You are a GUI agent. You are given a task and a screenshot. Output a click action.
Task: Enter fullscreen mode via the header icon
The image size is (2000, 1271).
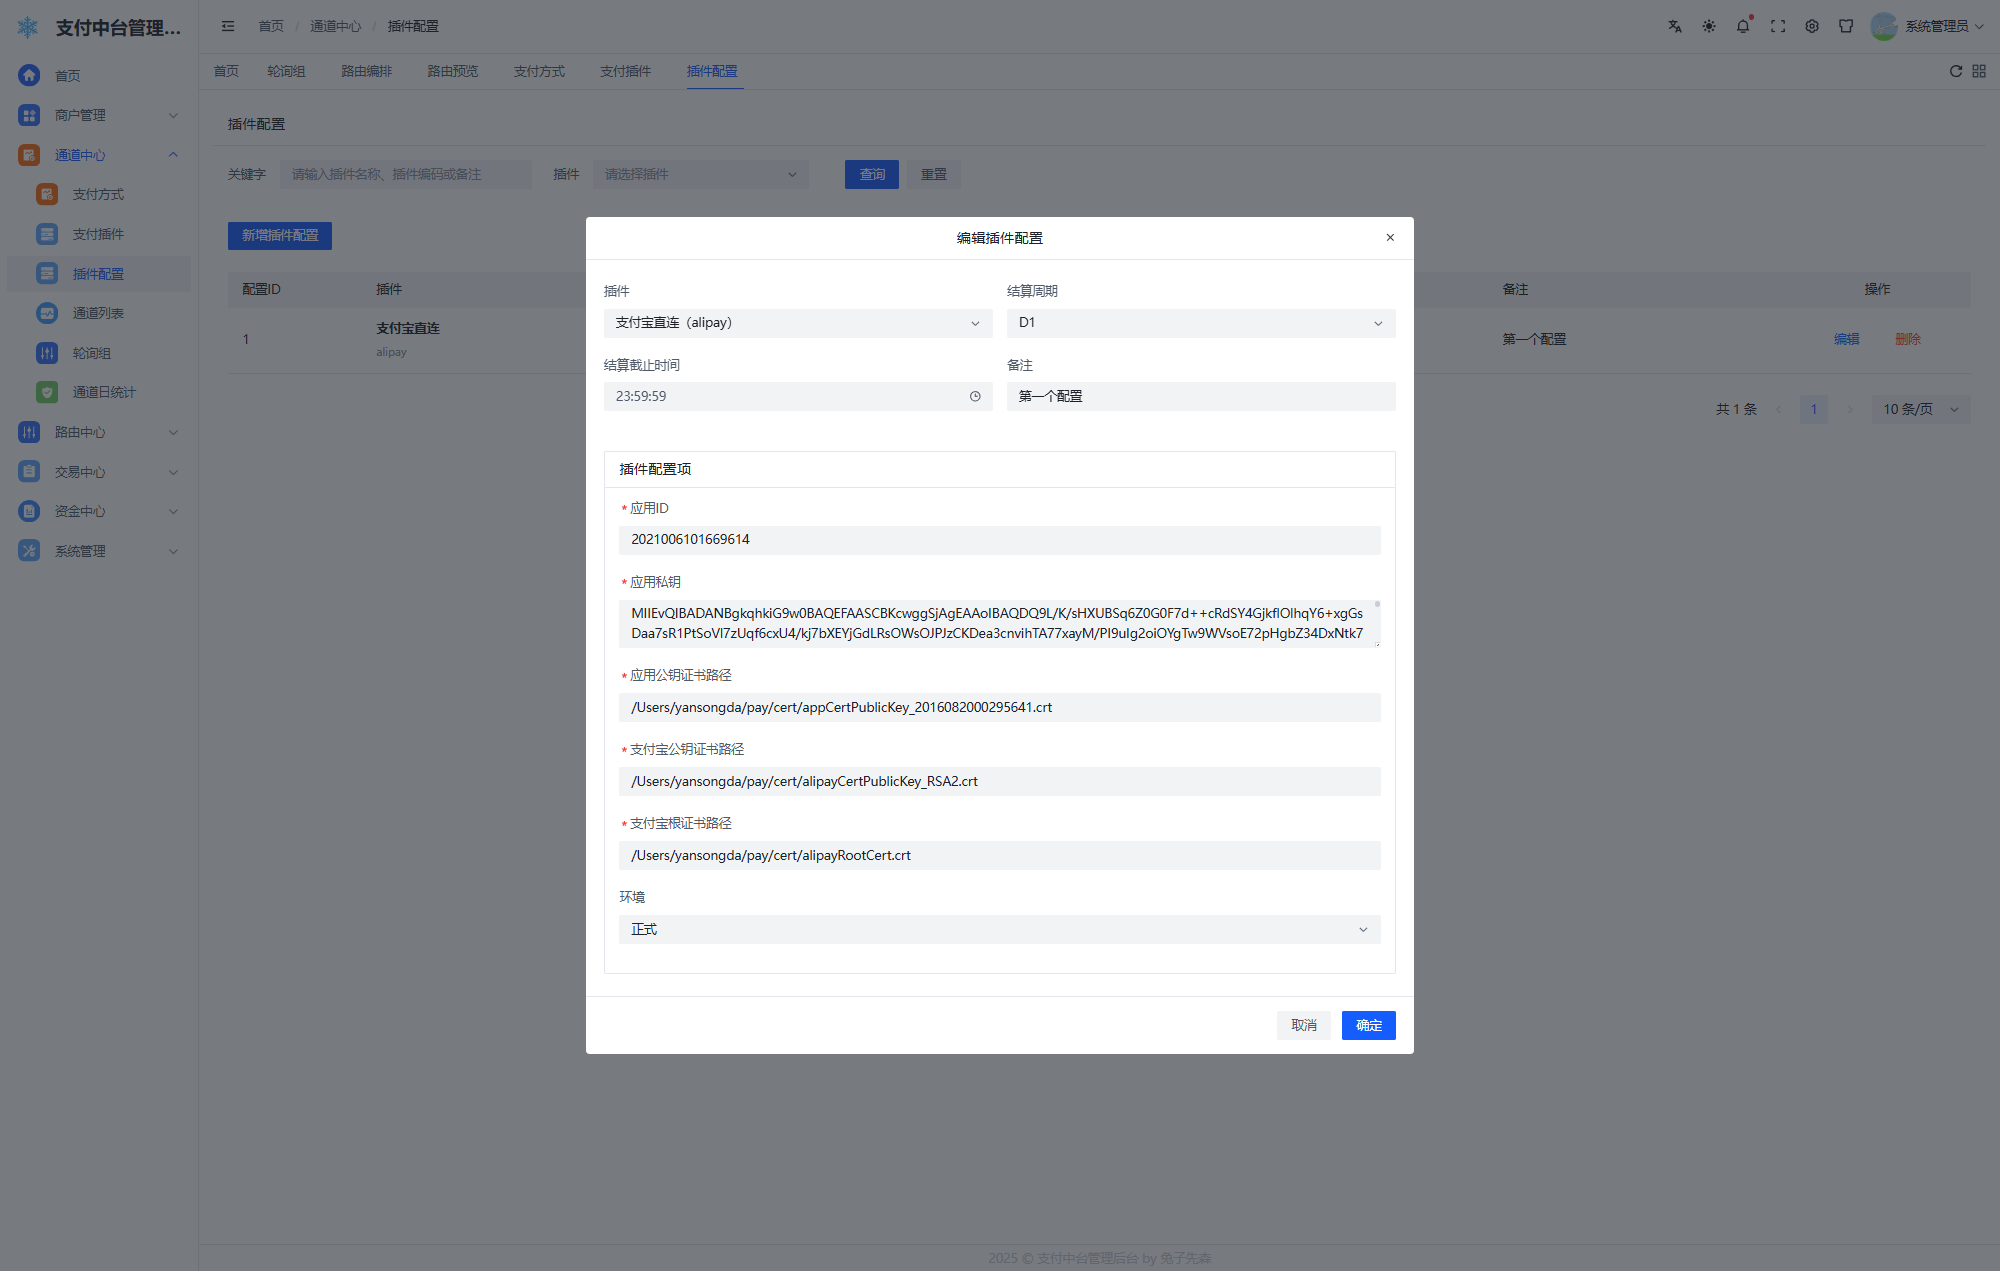point(1778,27)
